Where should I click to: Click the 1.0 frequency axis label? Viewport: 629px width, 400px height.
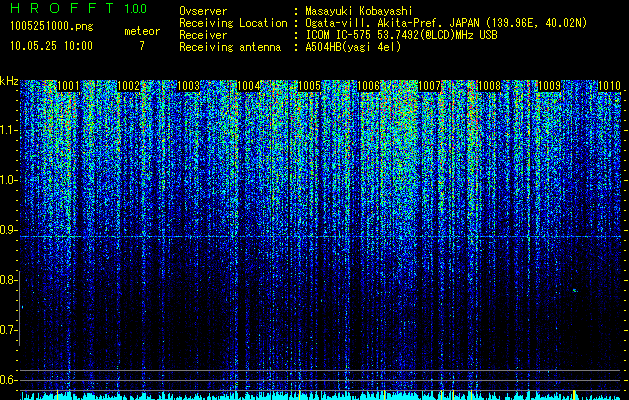8,181
